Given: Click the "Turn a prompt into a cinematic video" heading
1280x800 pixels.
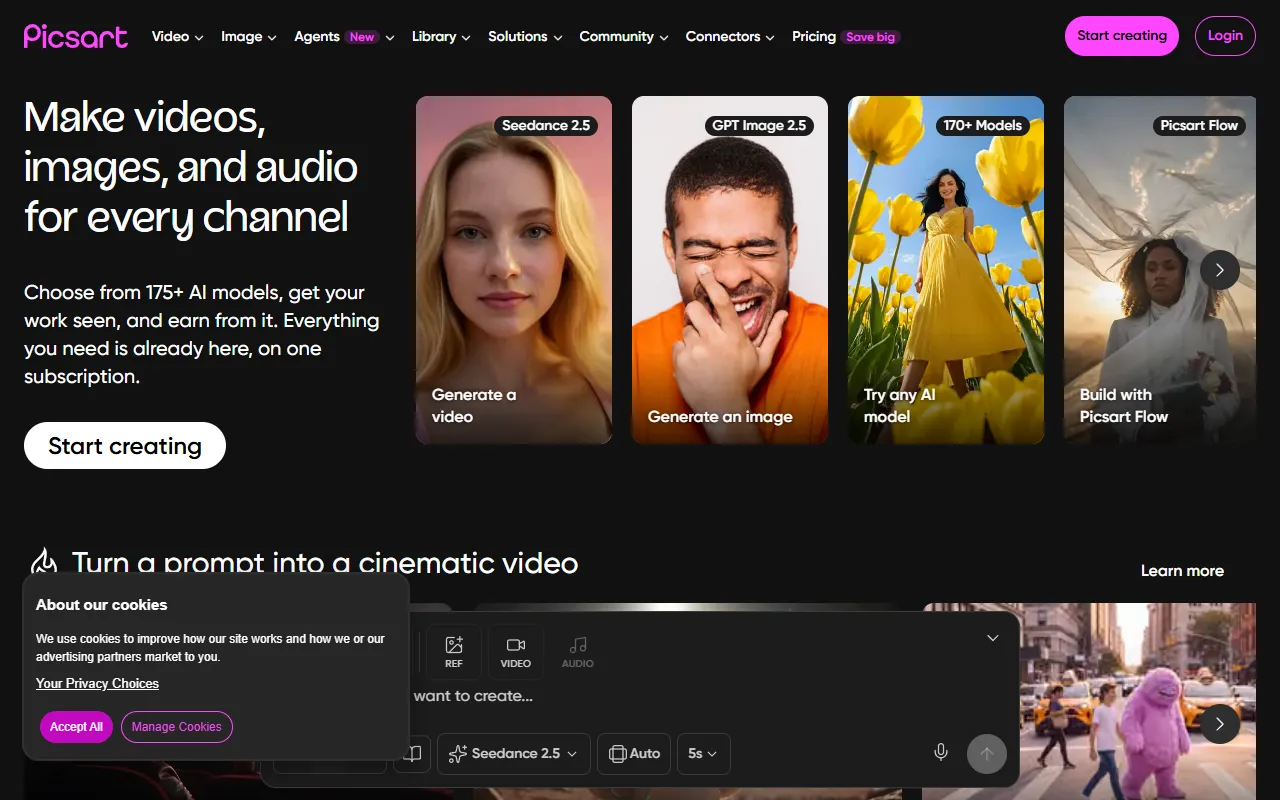Looking at the screenshot, I should [325, 563].
